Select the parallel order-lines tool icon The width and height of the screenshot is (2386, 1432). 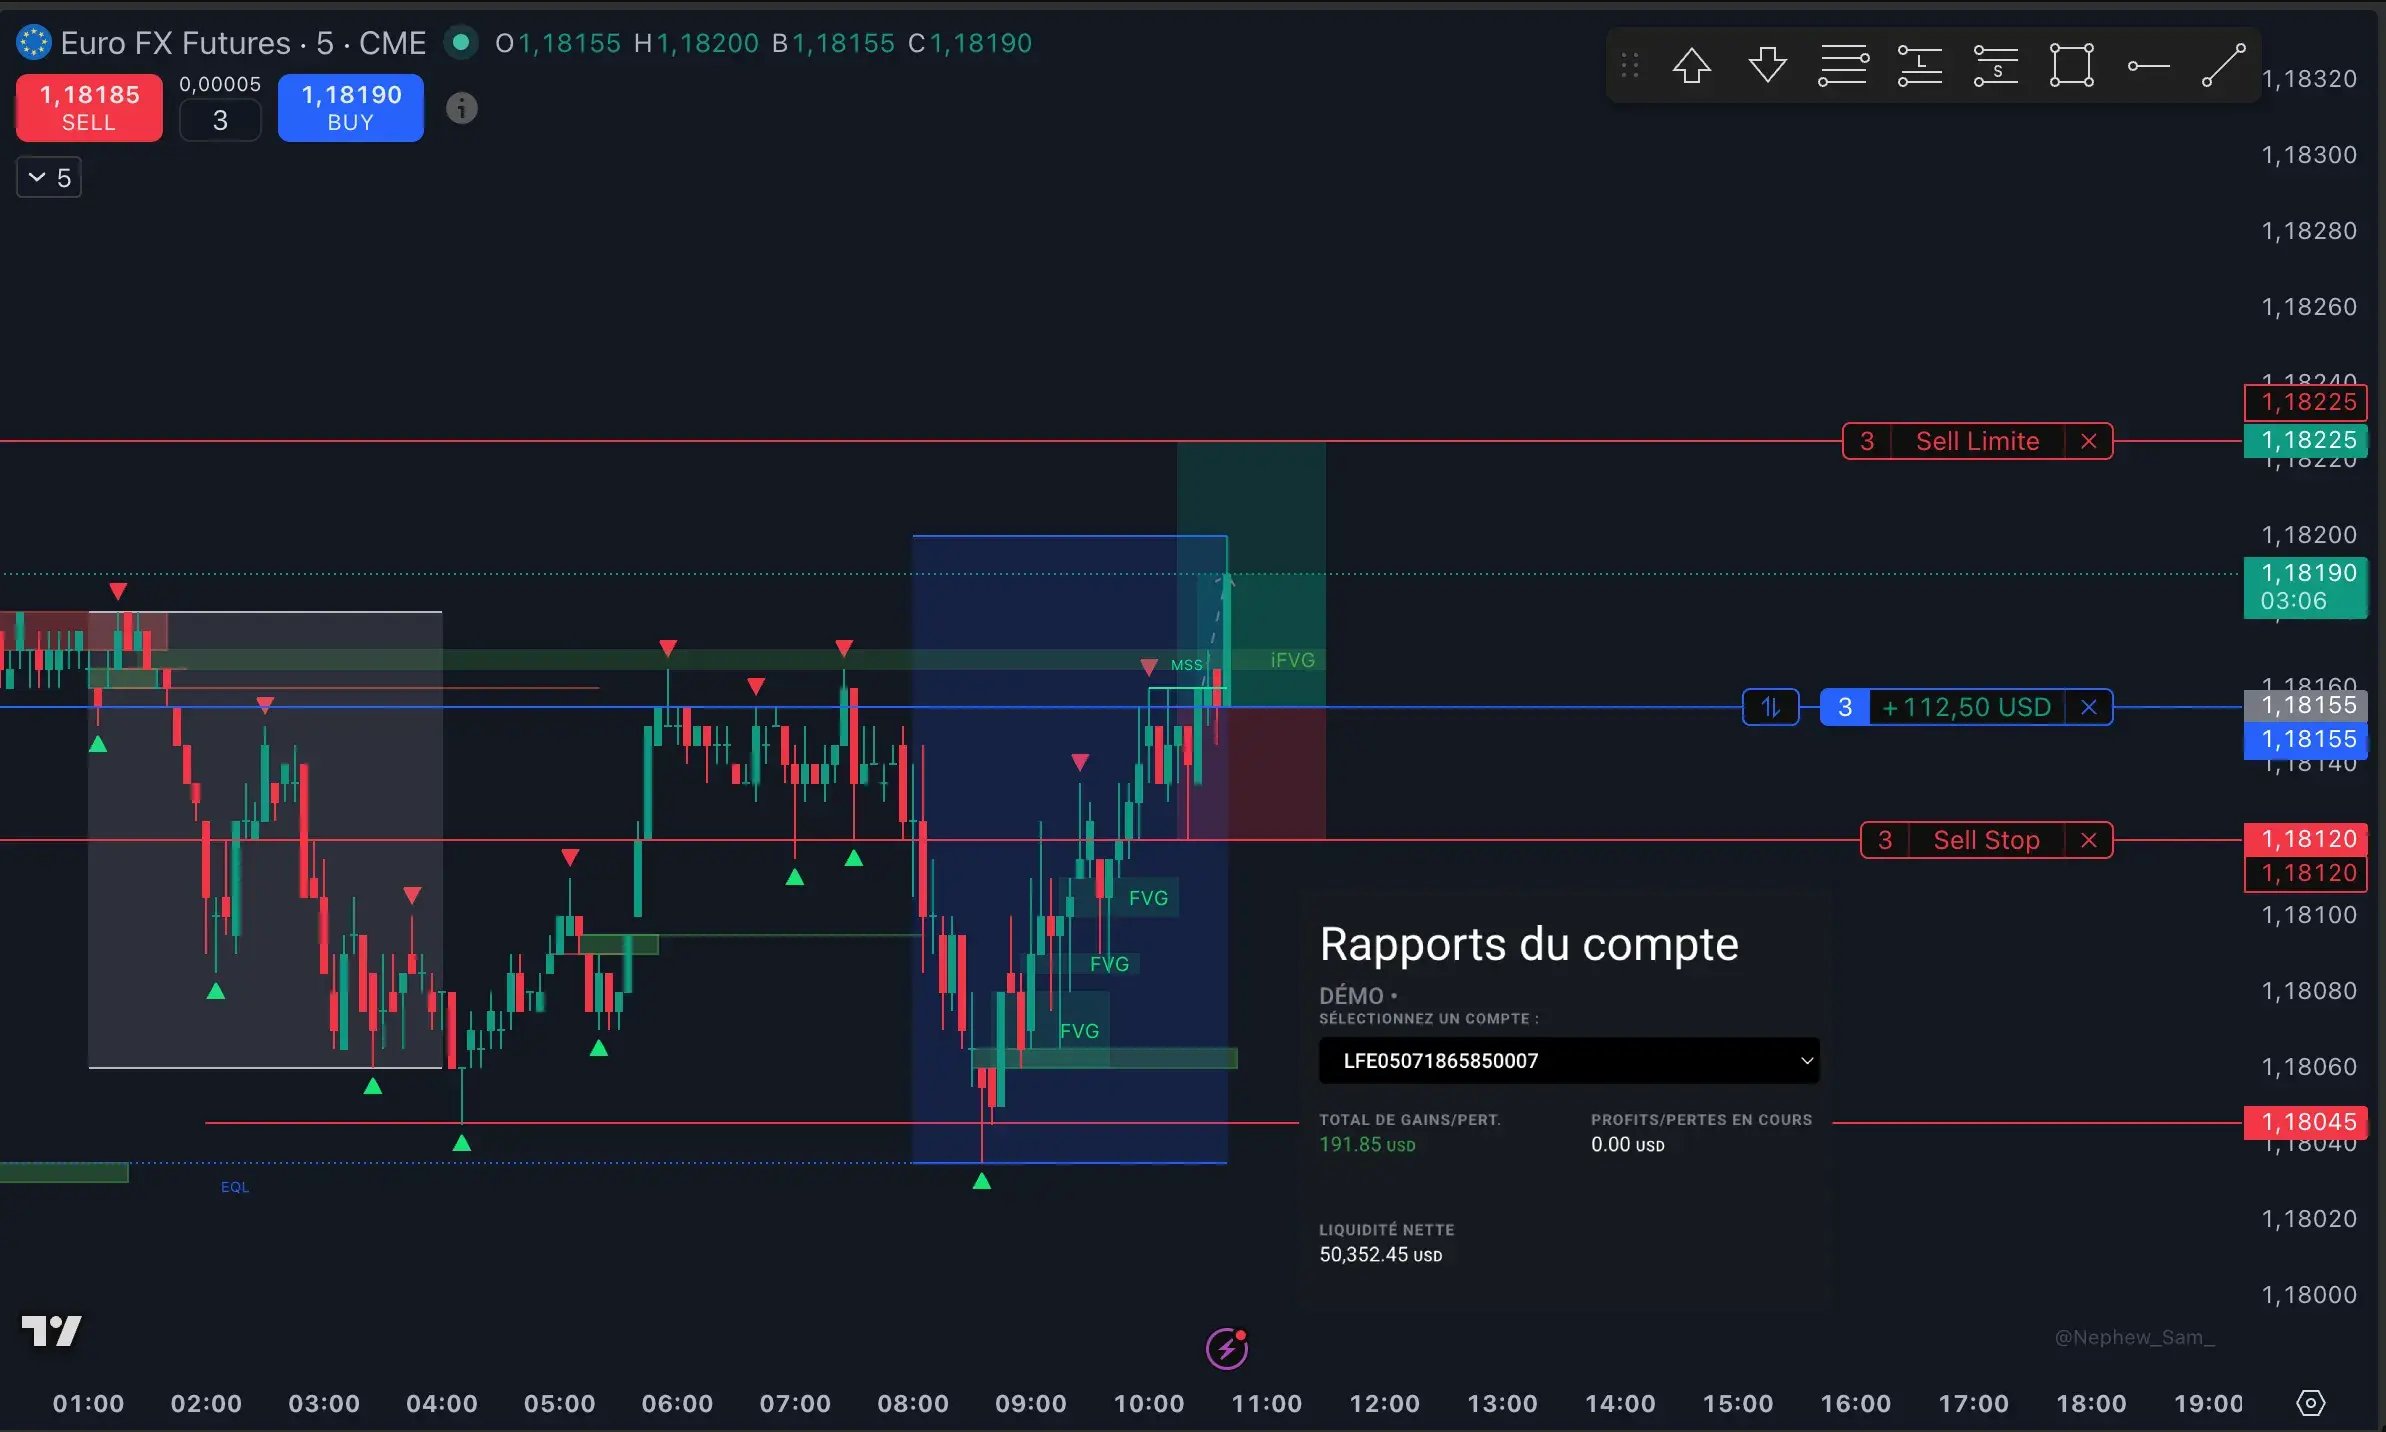coord(1843,65)
